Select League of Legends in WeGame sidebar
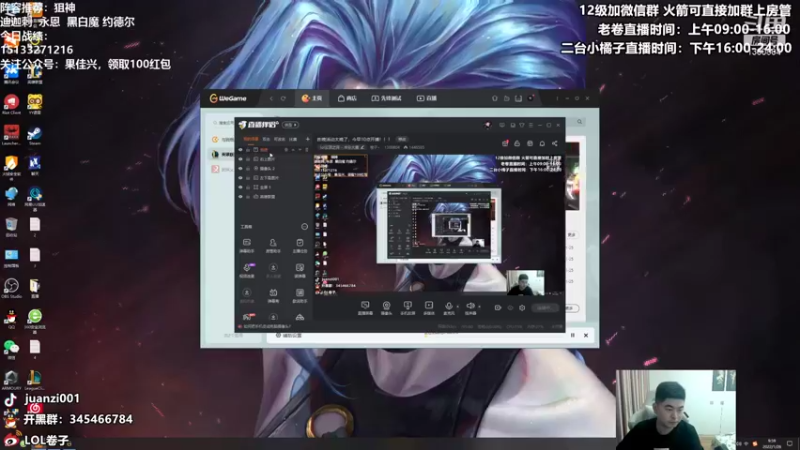The image size is (800, 450). [x=221, y=154]
